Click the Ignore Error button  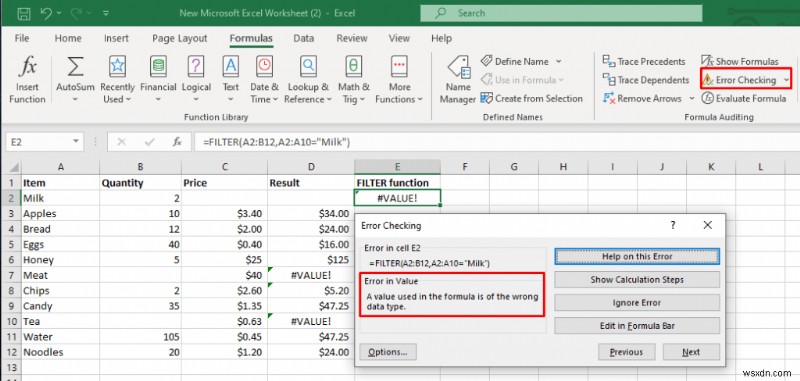pos(637,302)
